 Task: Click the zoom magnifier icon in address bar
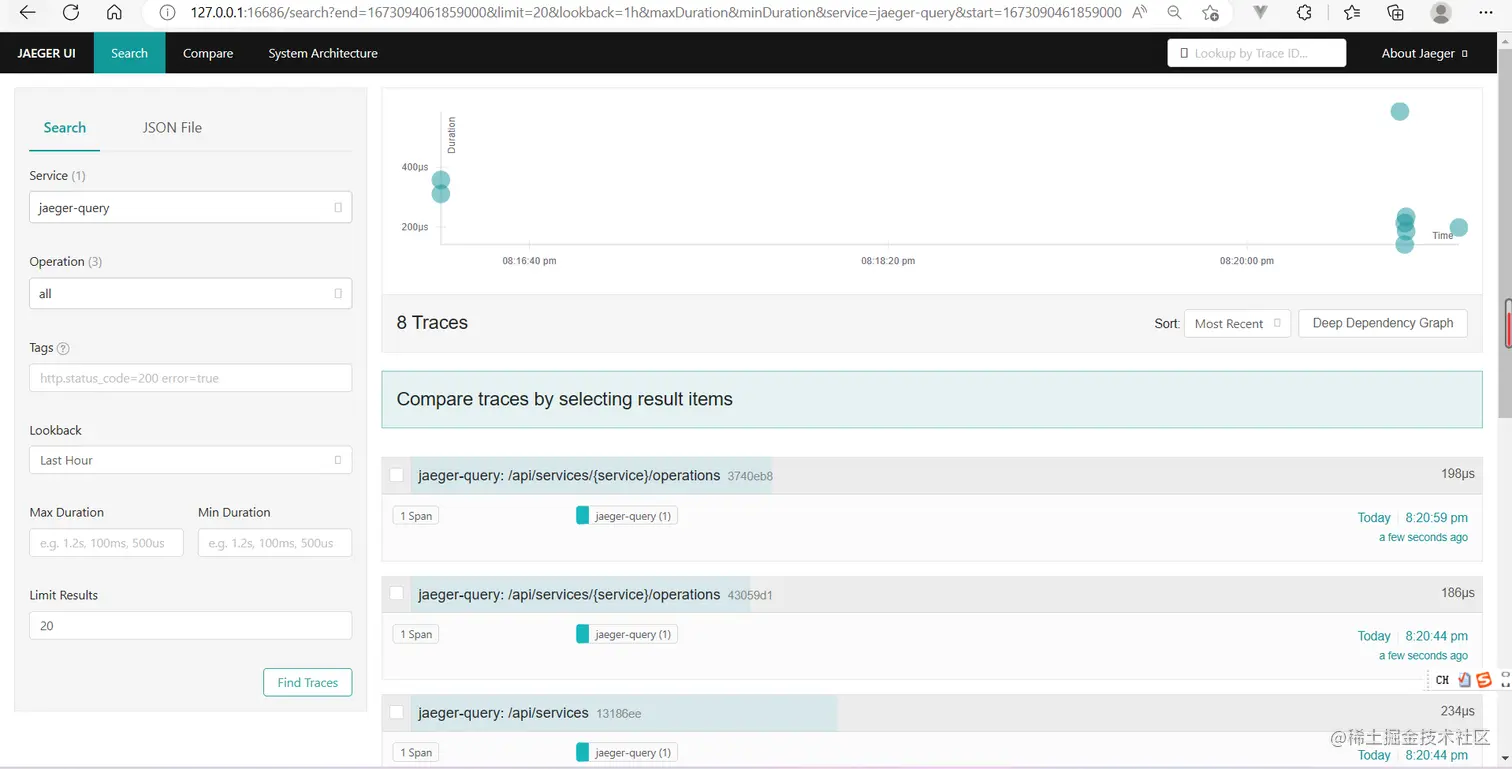pyautogui.click(x=1174, y=13)
